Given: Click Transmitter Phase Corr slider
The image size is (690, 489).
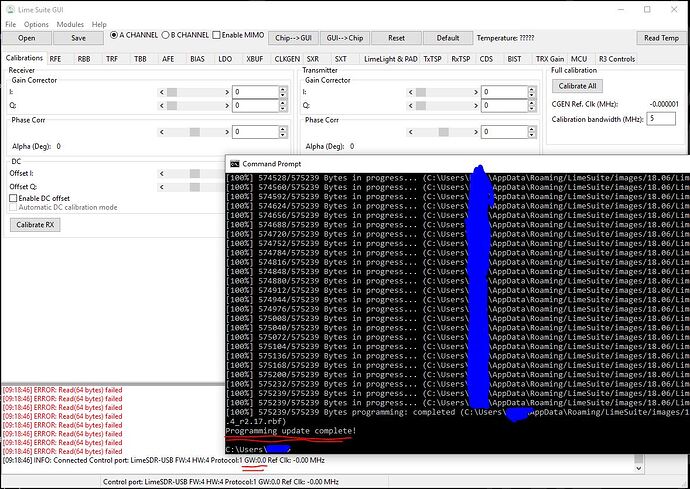Looking at the screenshot, I should click(443, 132).
